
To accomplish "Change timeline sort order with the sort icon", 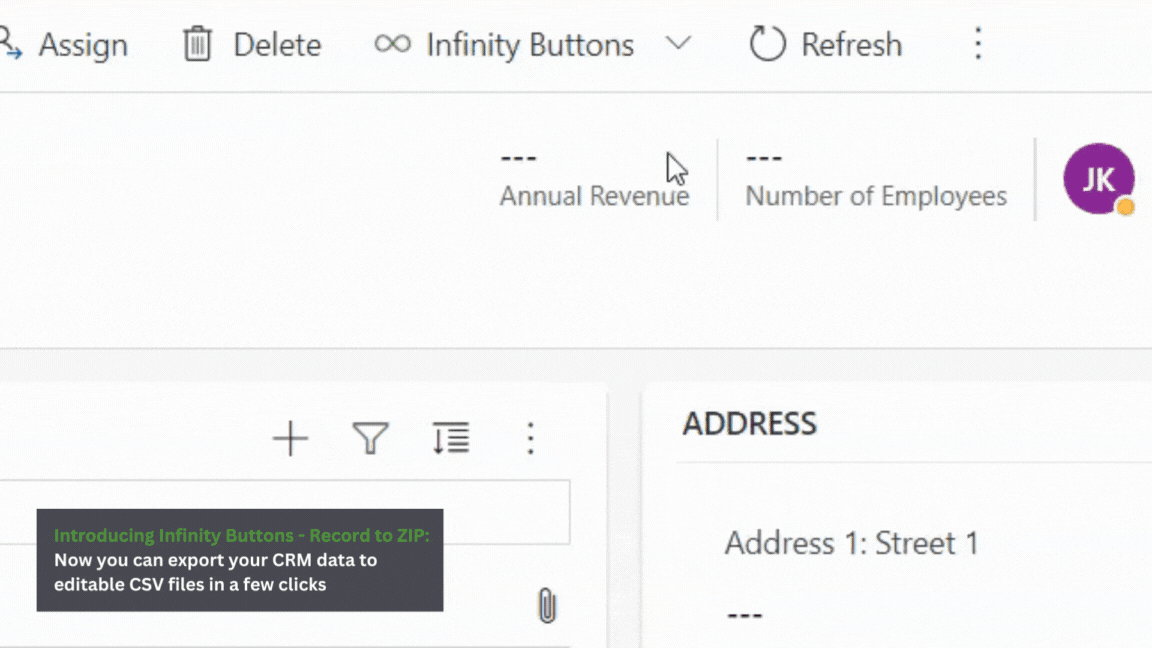I will (x=450, y=438).
